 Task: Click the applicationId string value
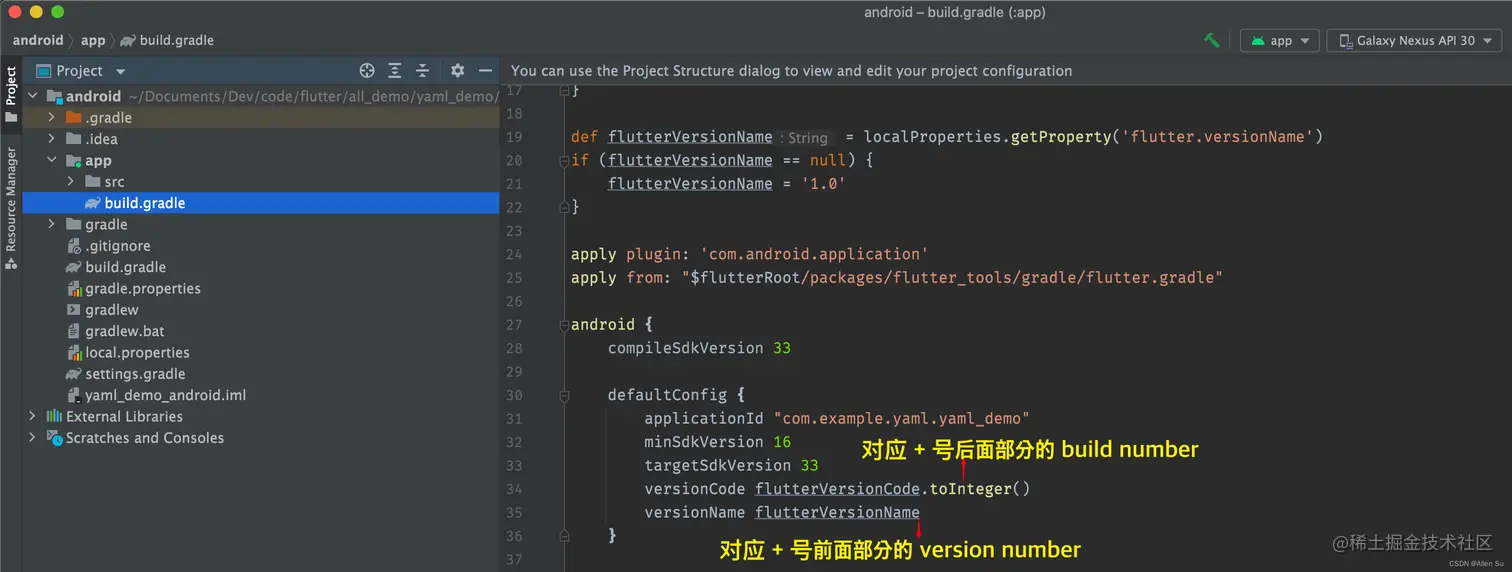[902, 418]
